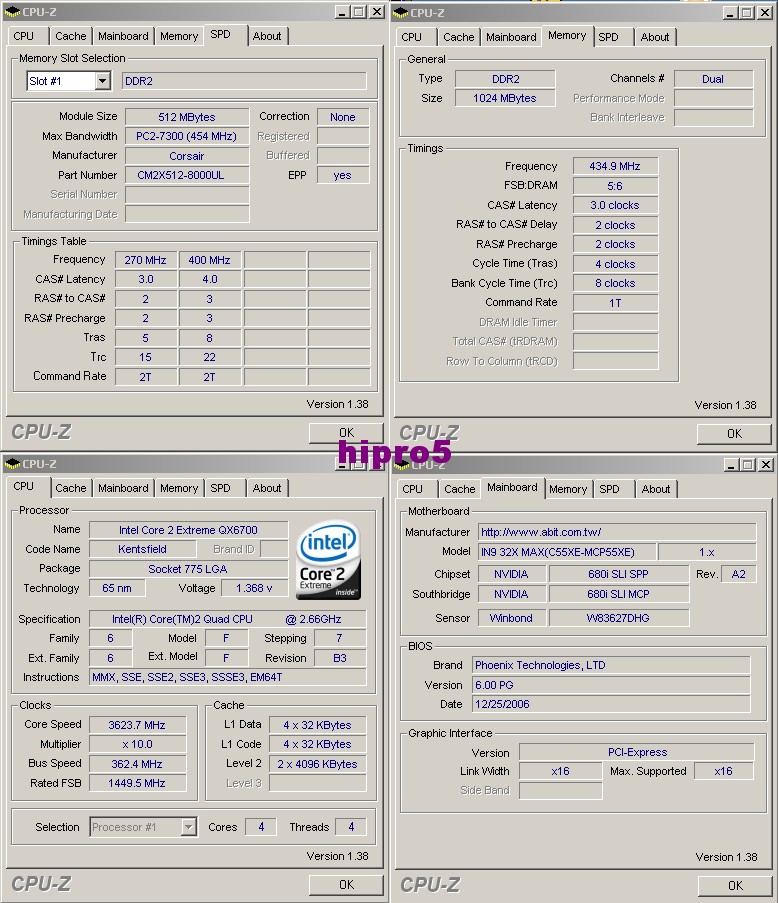Viewport: 778px width, 903px height.
Task: Go to the Memory tab in the SPD window
Action: [x=179, y=36]
